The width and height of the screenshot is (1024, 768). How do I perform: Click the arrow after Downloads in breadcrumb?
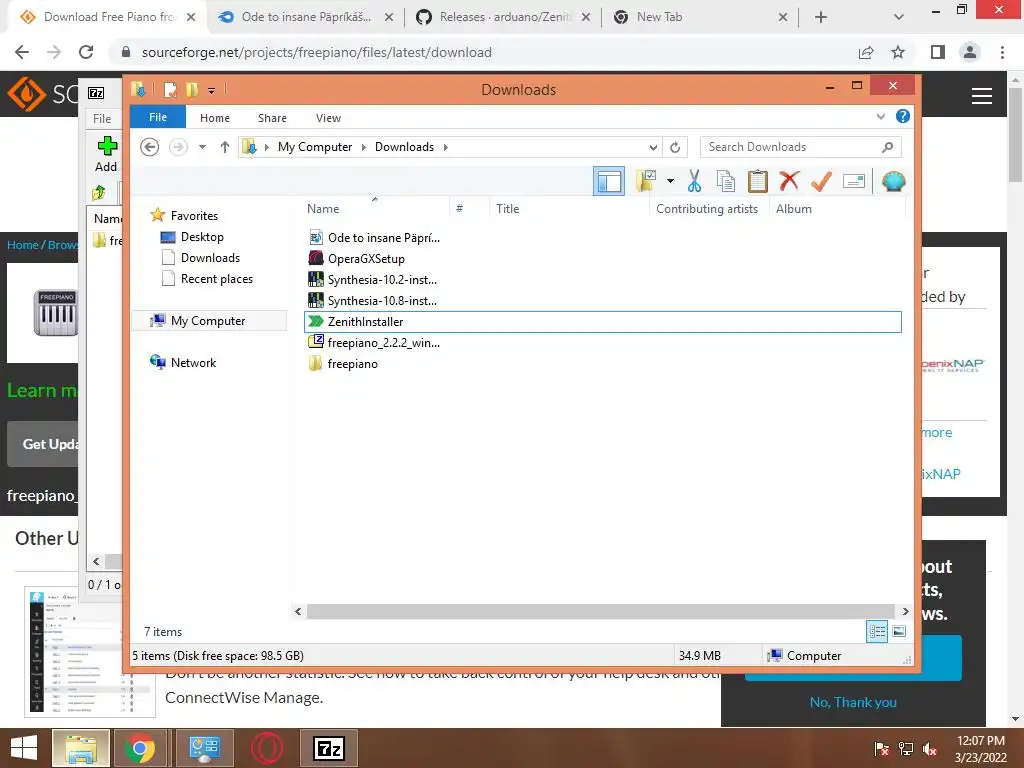(x=445, y=147)
